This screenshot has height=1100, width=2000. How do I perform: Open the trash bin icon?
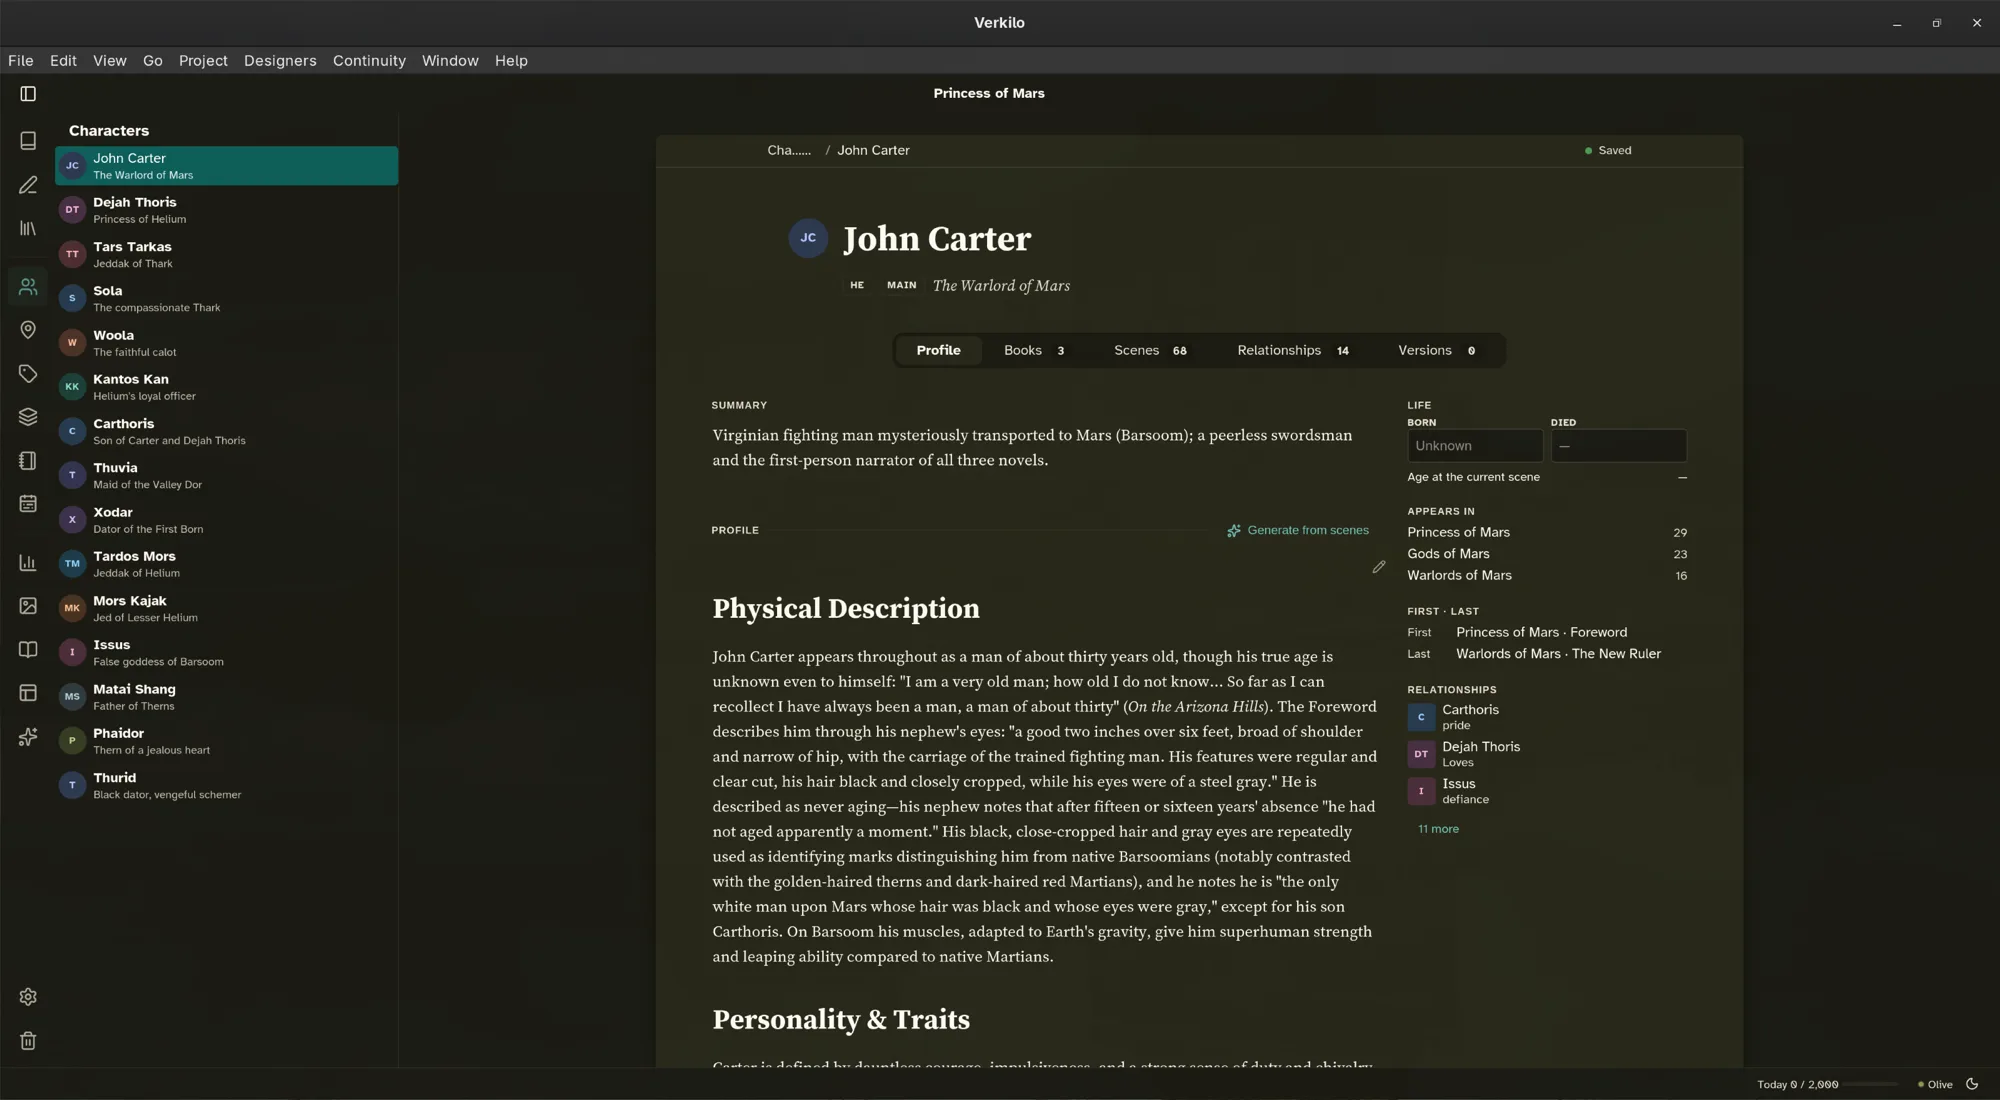tap(28, 1041)
